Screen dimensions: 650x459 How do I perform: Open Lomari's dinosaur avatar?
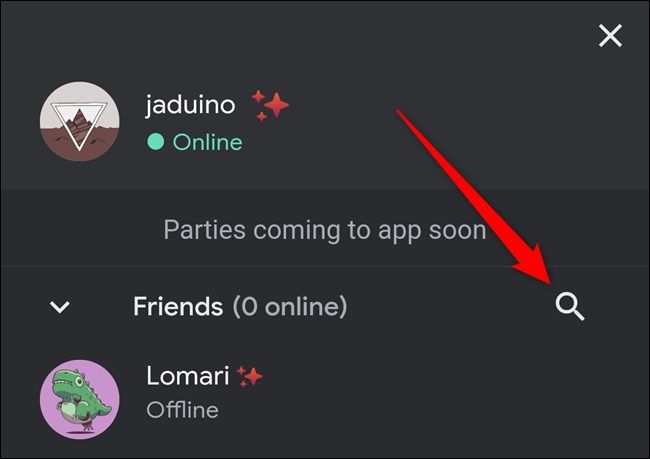(80, 399)
